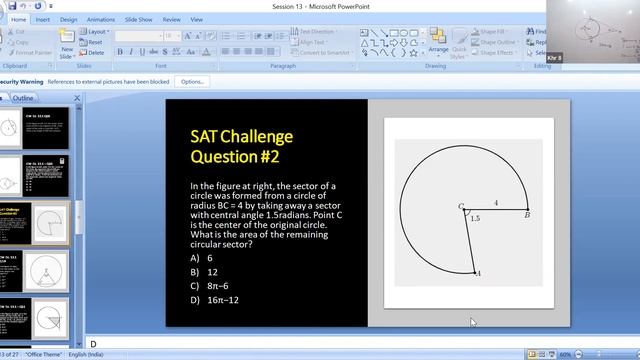This screenshot has width=640, height=360.
Task: Open the Animations tab
Action: (100, 20)
